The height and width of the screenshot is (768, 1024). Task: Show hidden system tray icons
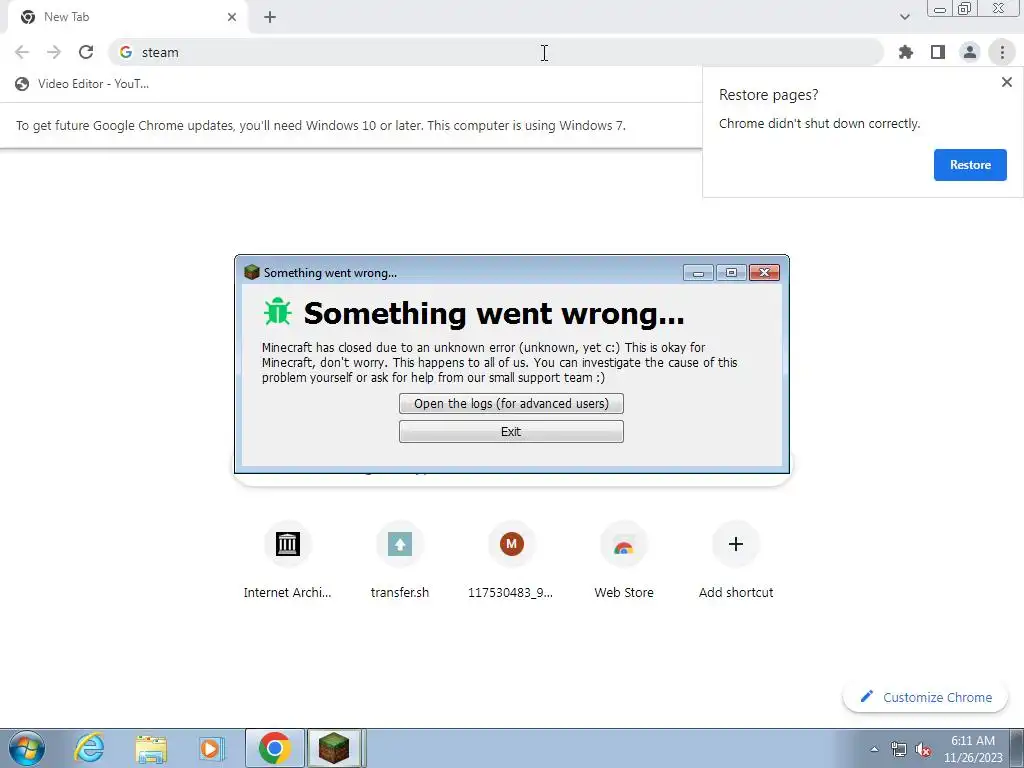click(874, 749)
